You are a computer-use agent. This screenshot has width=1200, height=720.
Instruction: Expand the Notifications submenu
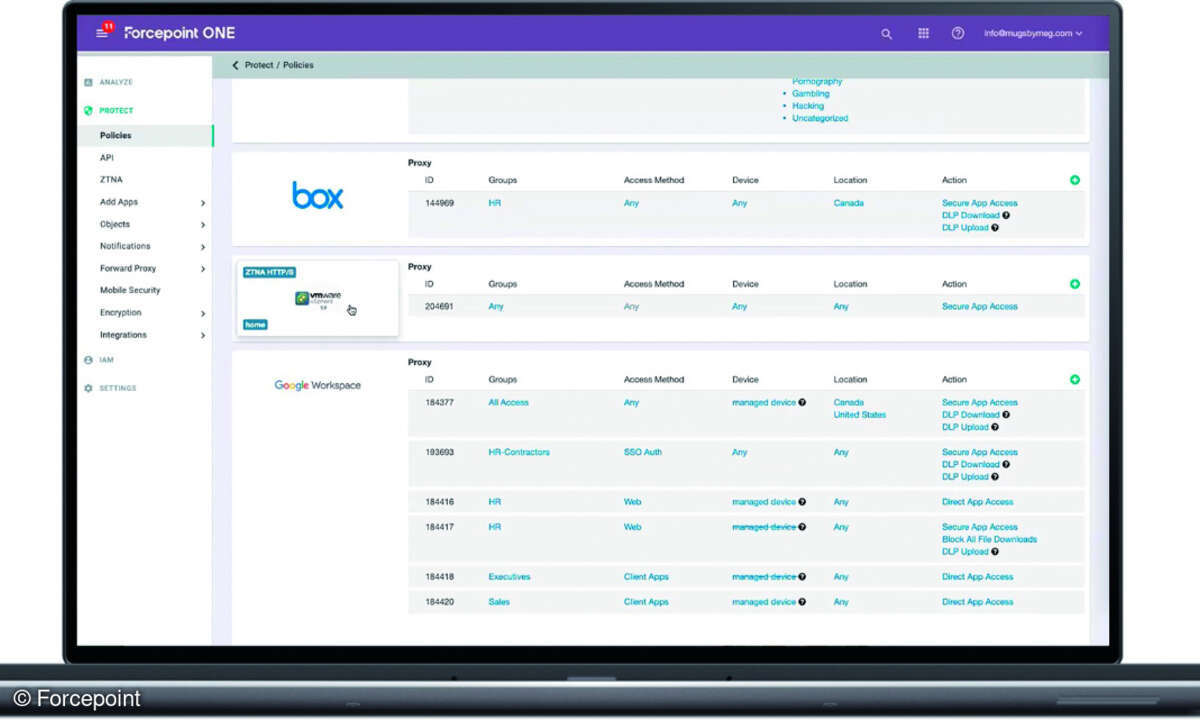pos(203,247)
